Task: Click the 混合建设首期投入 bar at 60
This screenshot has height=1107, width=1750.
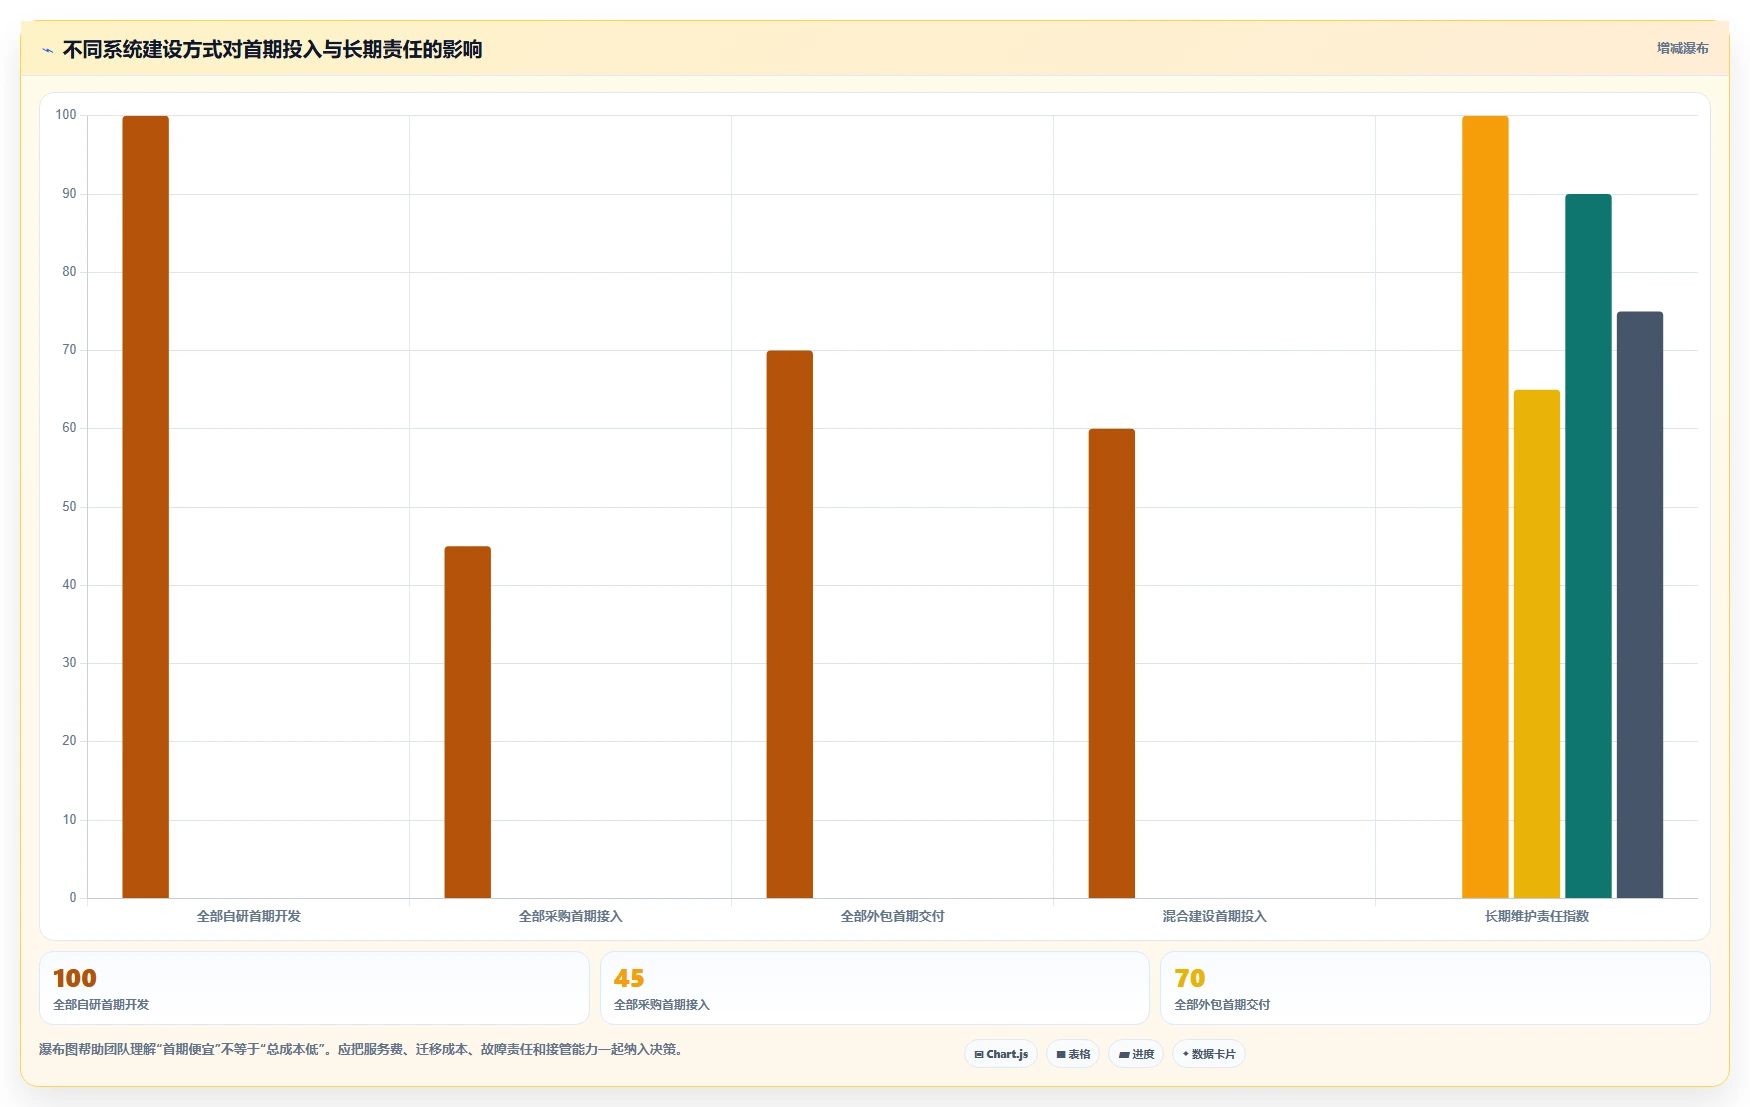Action: pos(1112,663)
